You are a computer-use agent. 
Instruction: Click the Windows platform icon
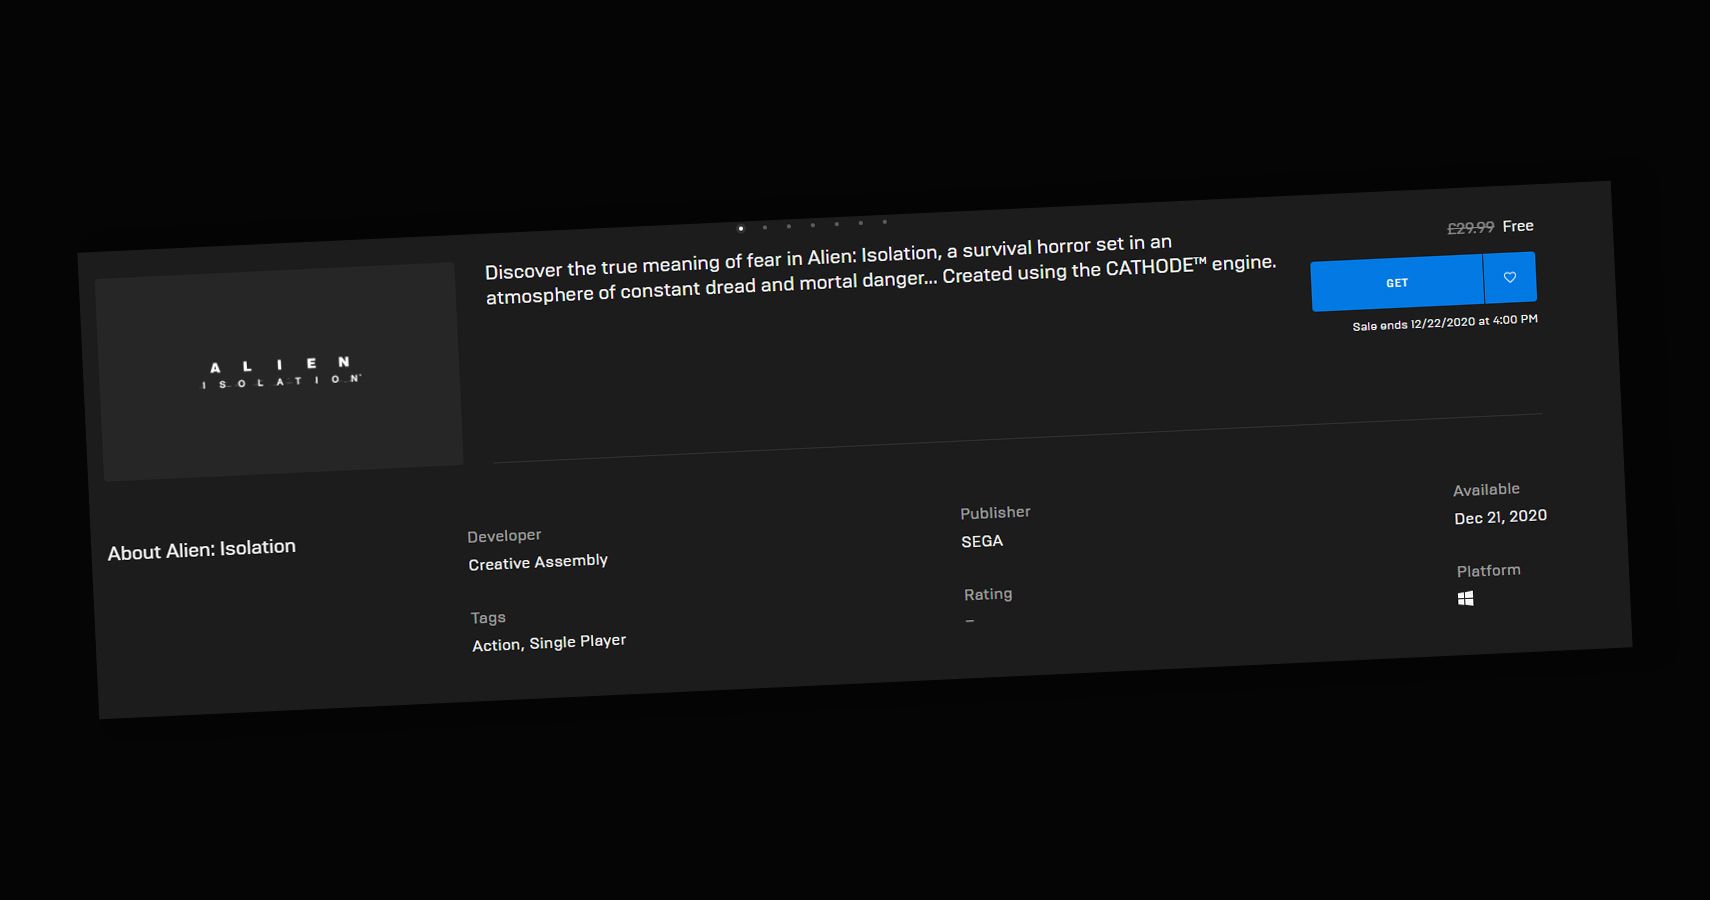click(1466, 598)
